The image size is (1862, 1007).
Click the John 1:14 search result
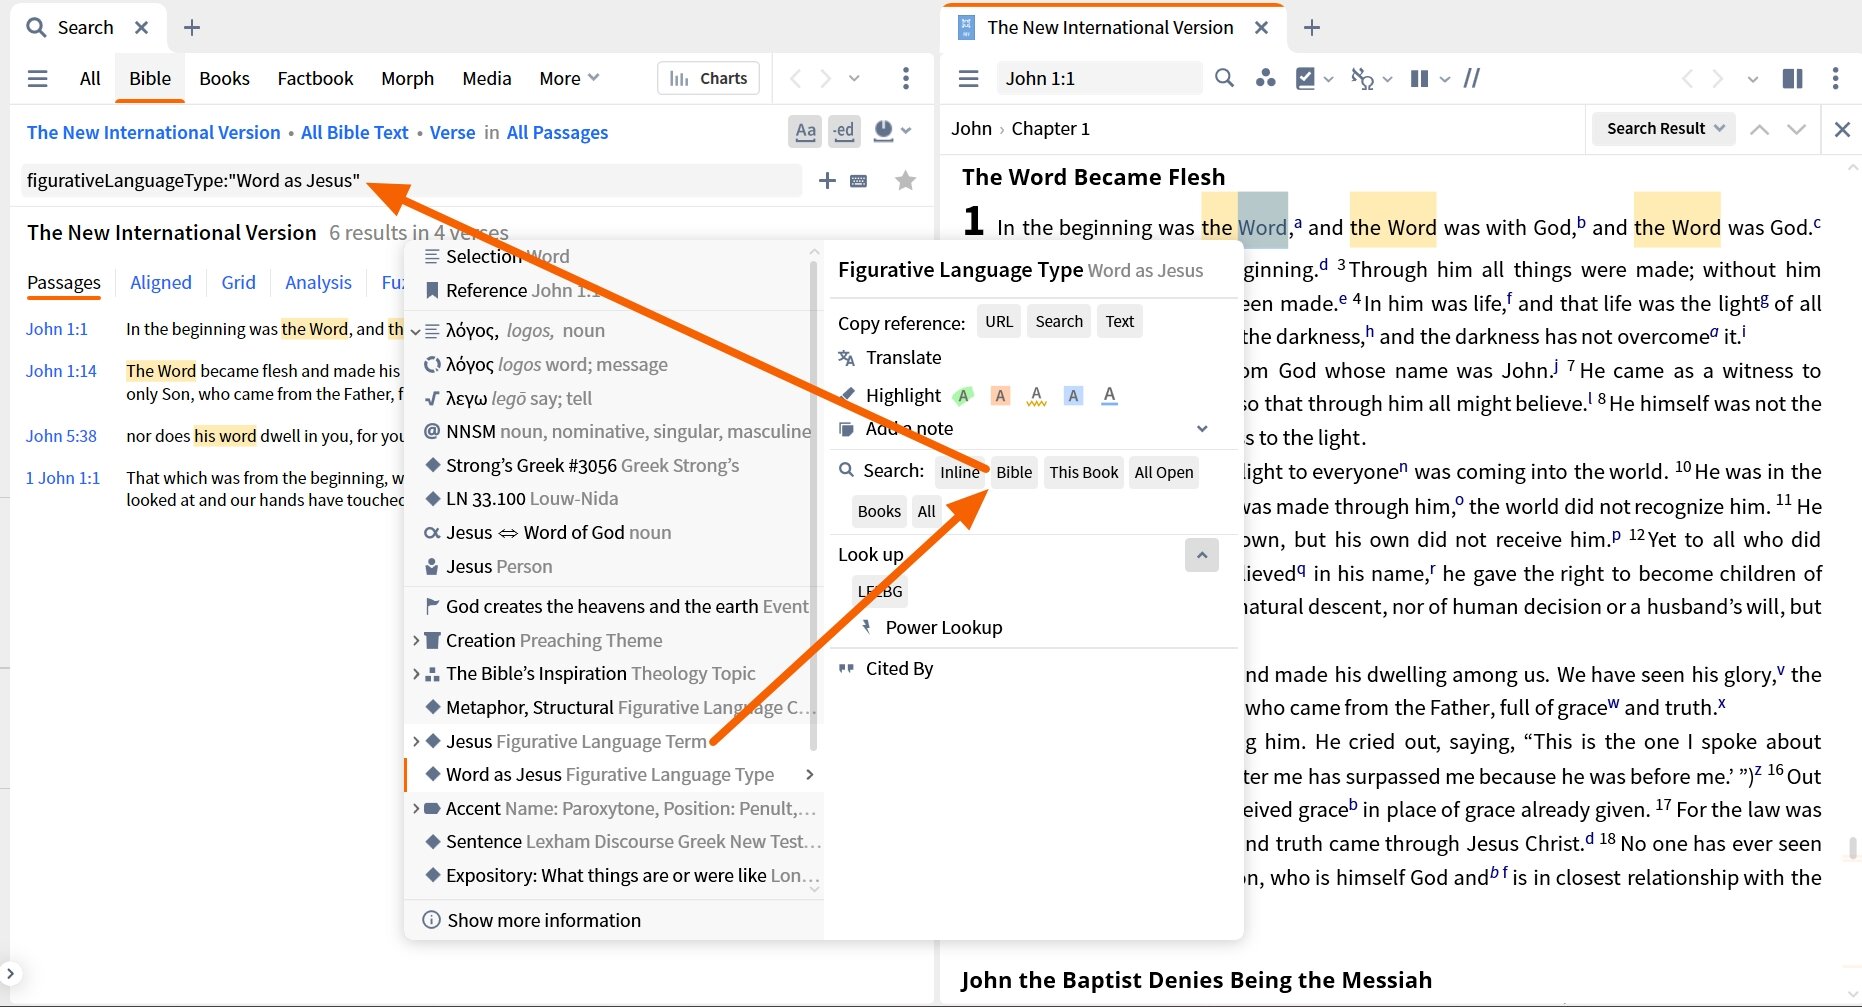pyautogui.click(x=58, y=370)
